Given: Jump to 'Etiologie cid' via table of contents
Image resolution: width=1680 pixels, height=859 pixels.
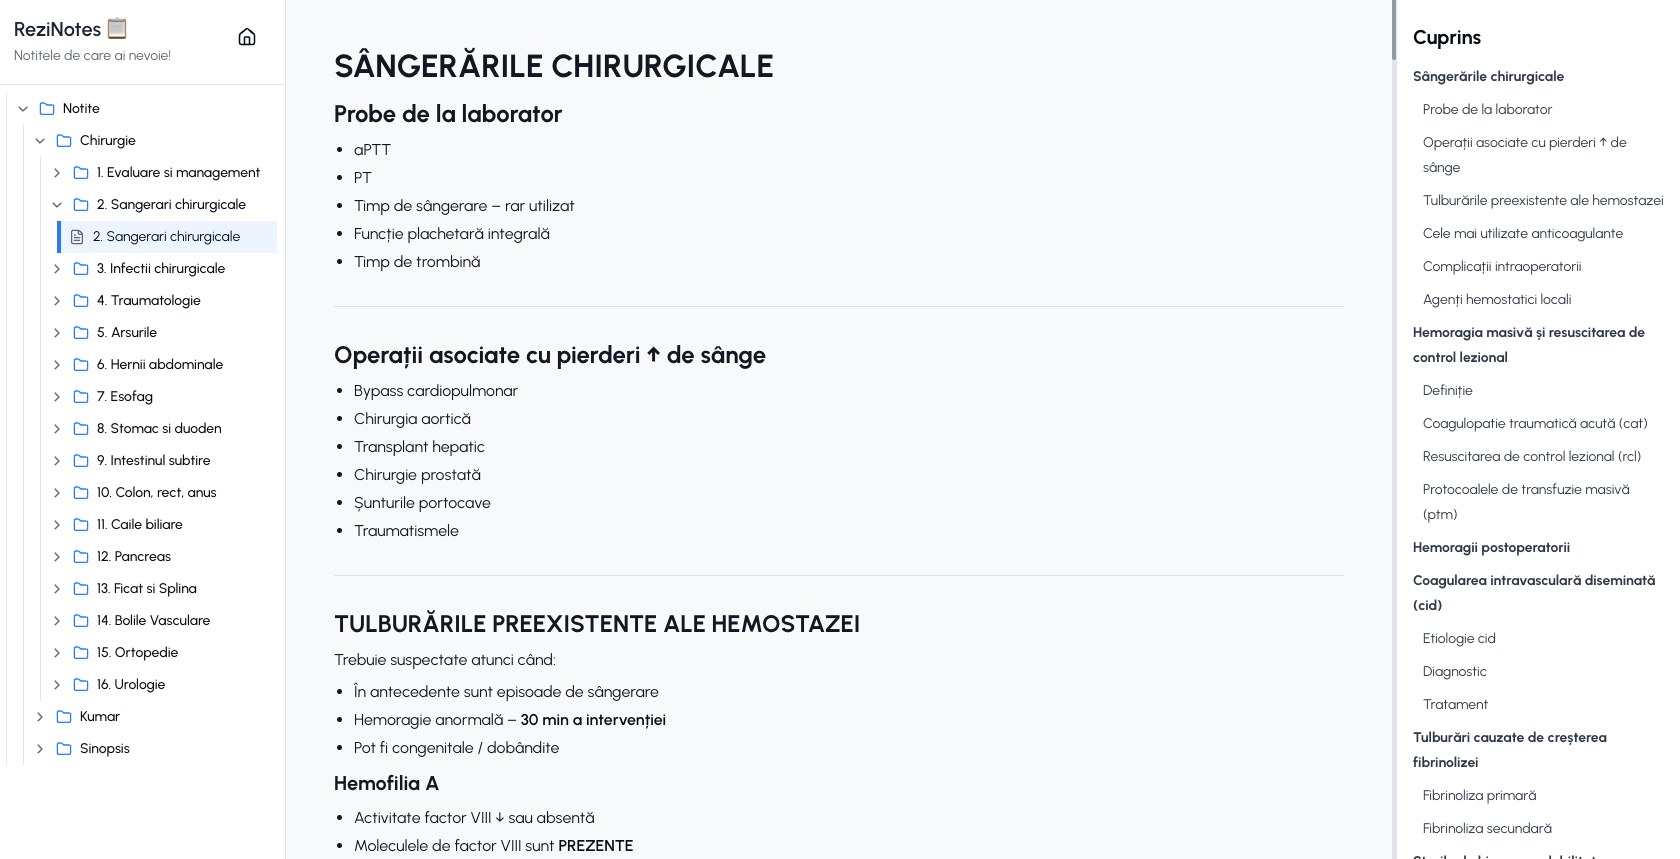Looking at the screenshot, I should click(x=1460, y=638).
